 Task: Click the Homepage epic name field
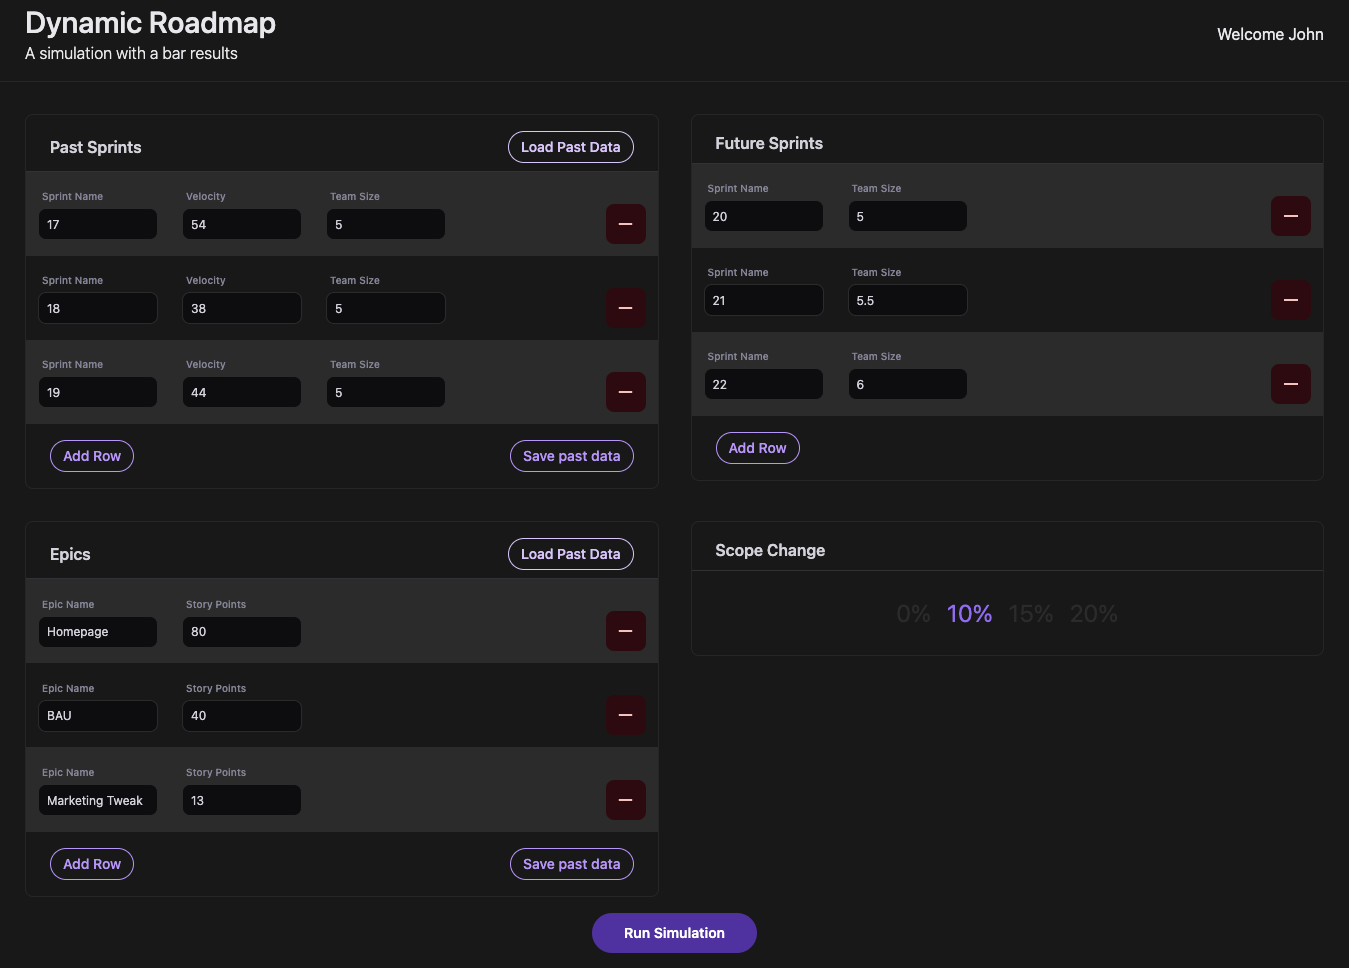(98, 632)
